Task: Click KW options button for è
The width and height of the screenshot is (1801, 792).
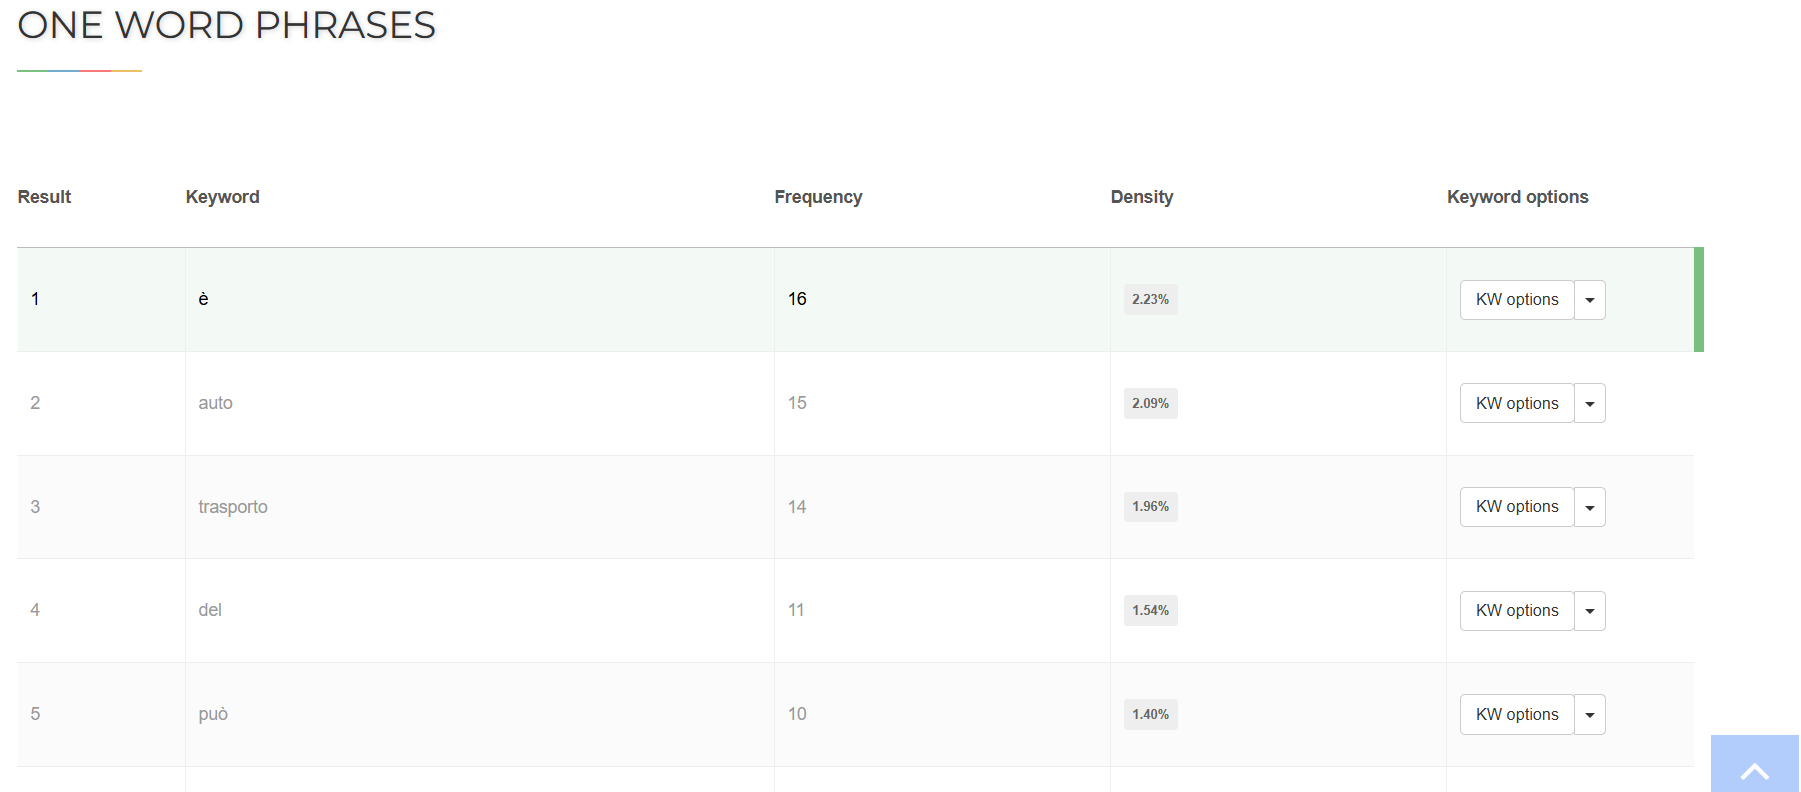Action: pyautogui.click(x=1516, y=300)
